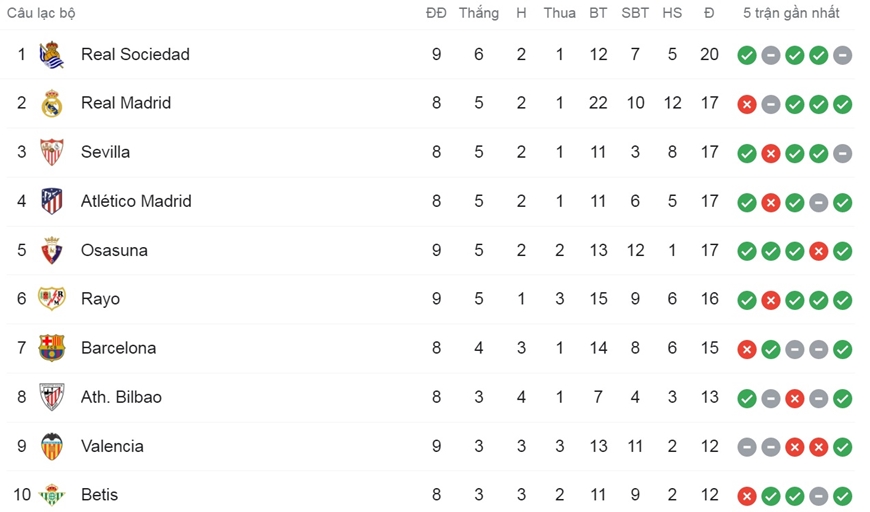Viewport: 870px width, 512px height.
Task: Click Osasuna's red loss result icon
Action: 818,251
